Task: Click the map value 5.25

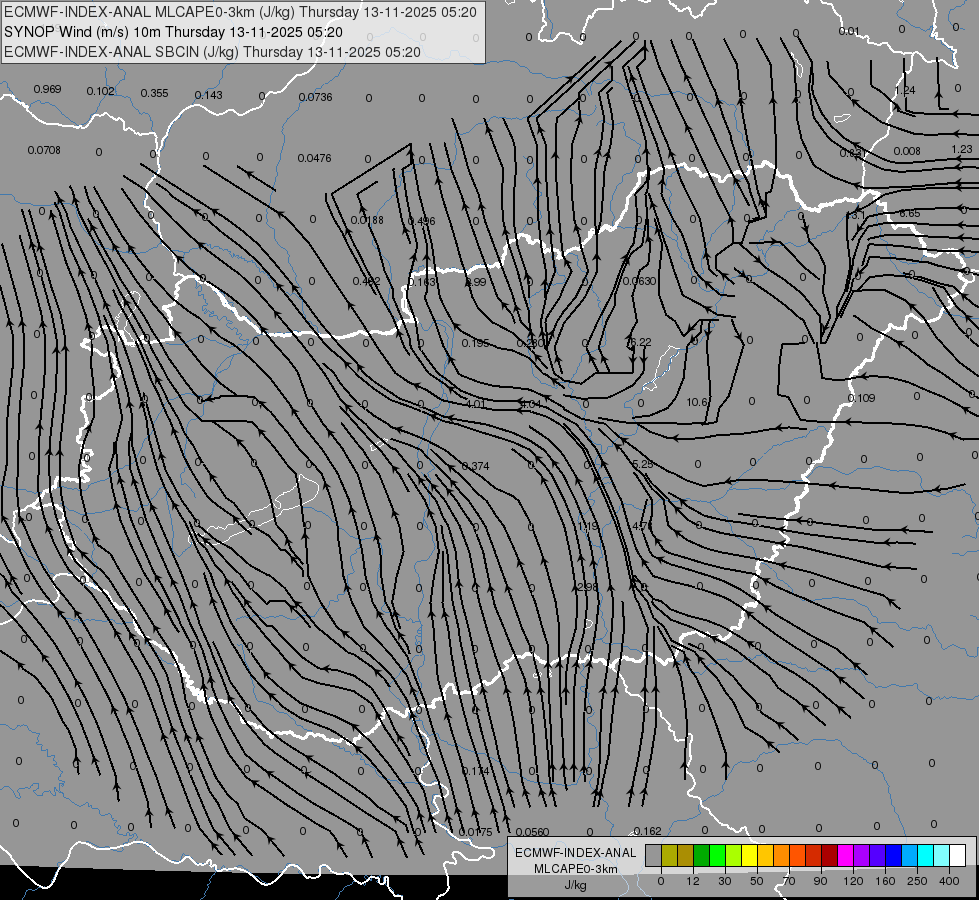Action: pos(642,464)
